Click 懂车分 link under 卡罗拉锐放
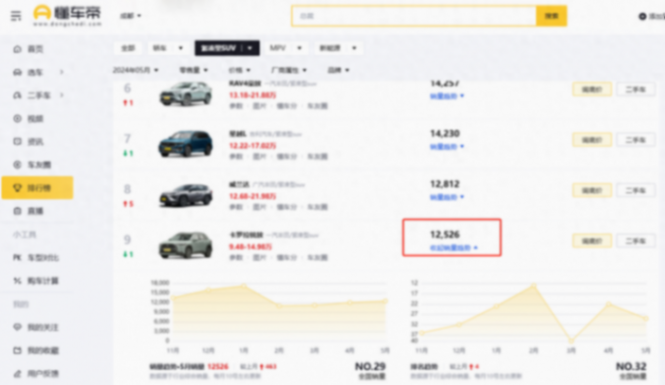The image size is (665, 385). tap(287, 257)
